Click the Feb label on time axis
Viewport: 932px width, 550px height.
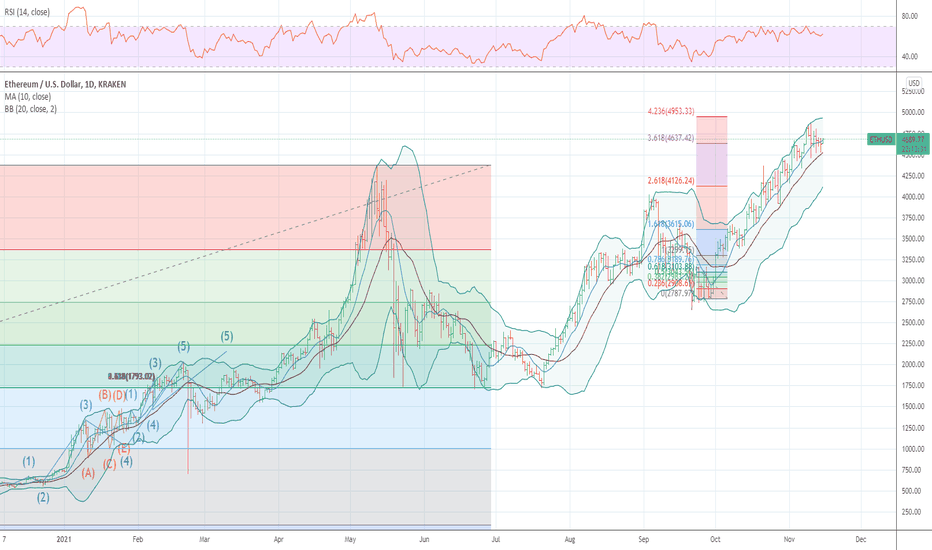coord(138,540)
